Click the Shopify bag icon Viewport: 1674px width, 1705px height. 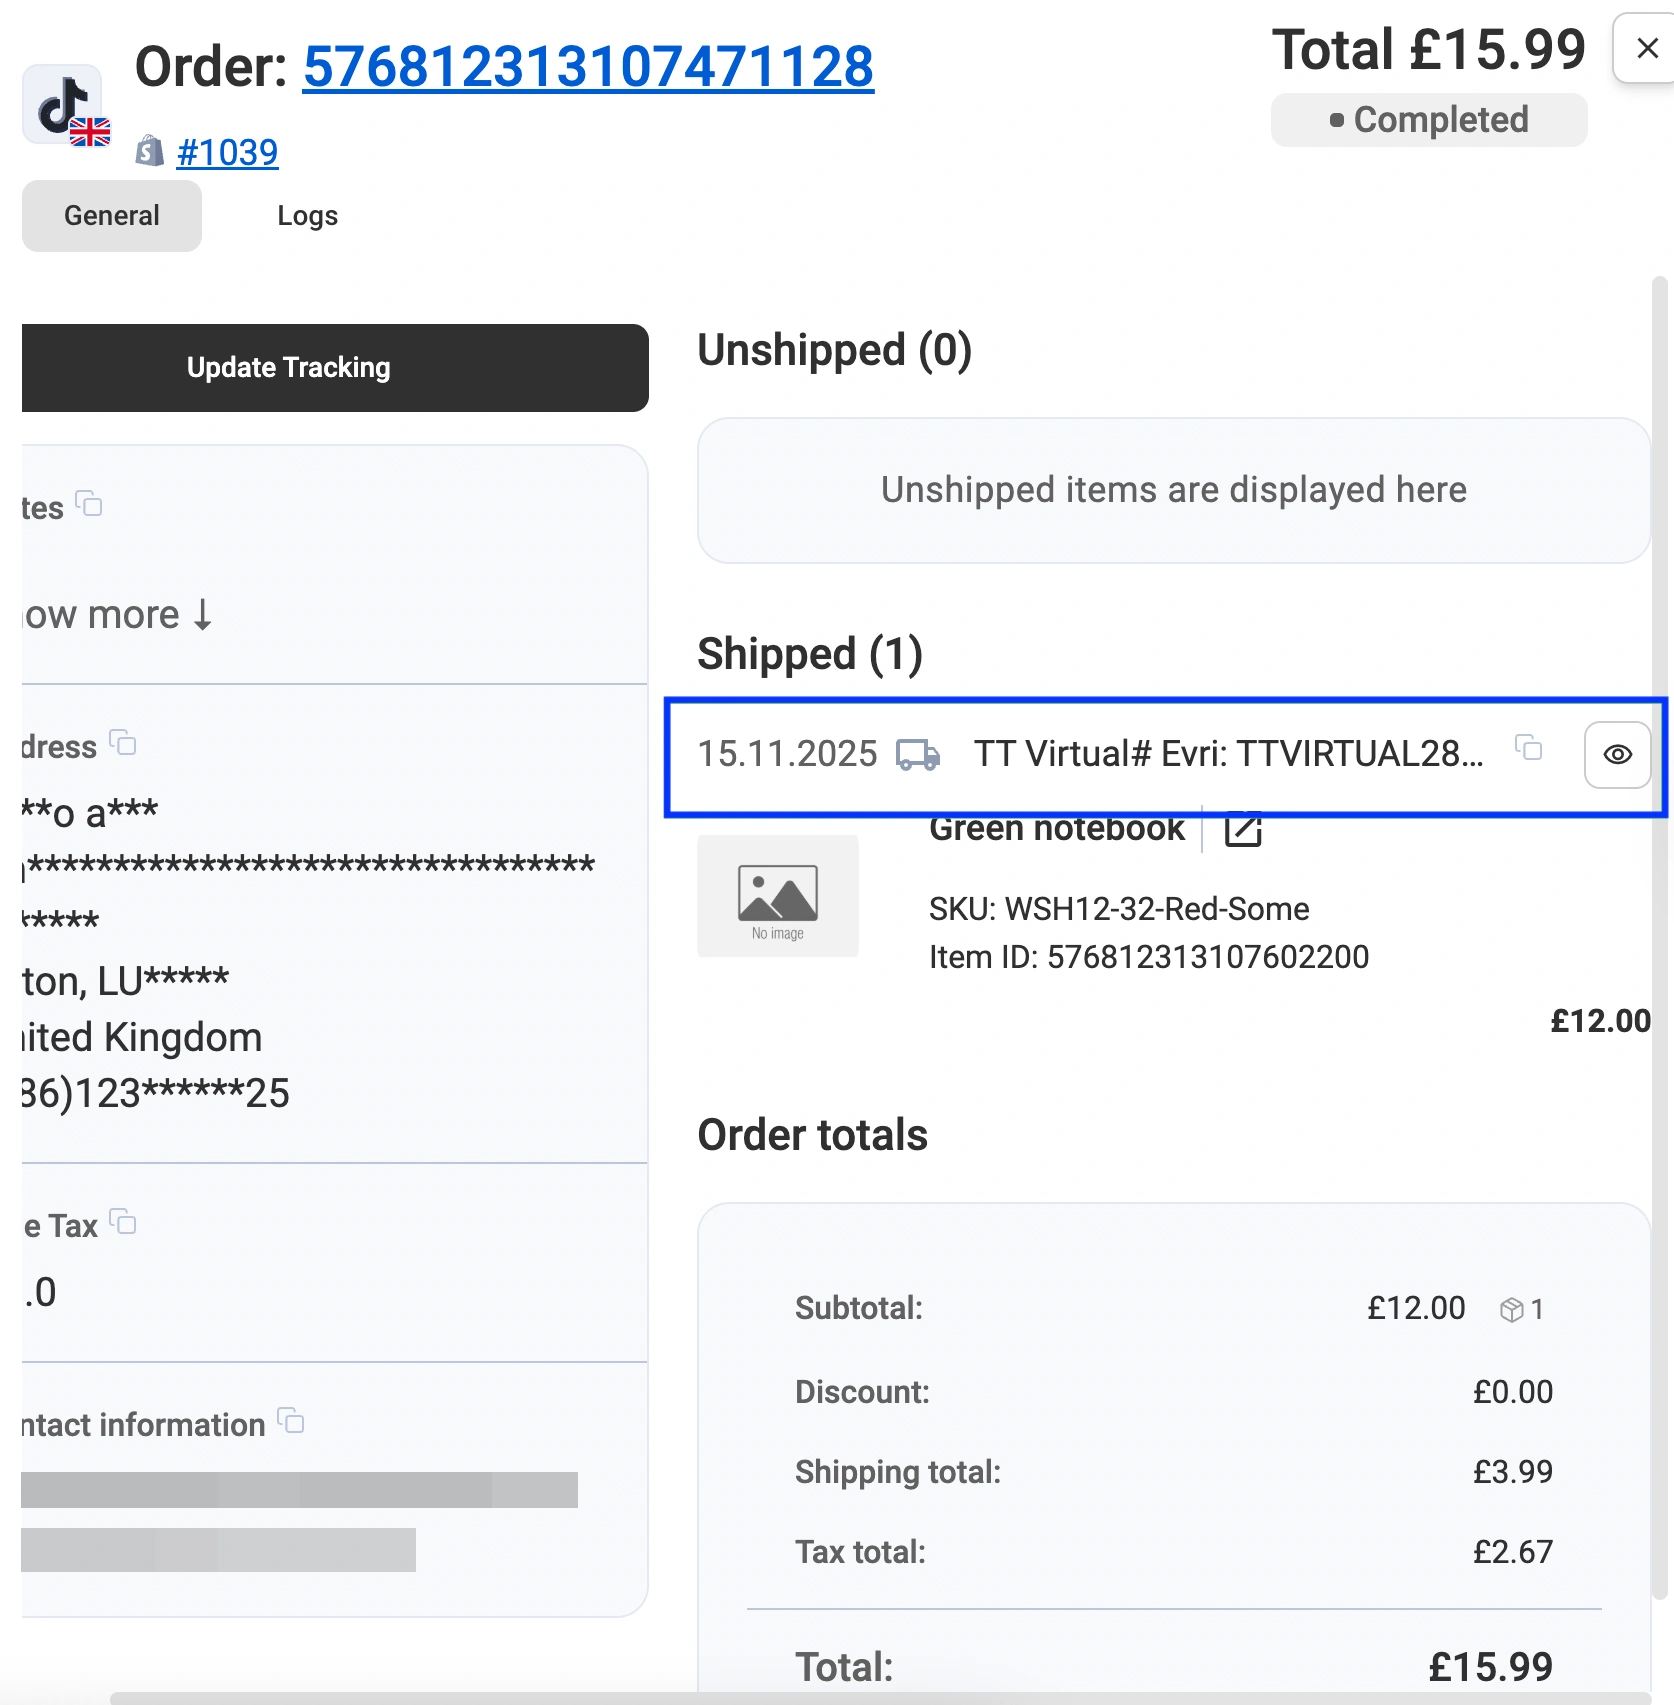pos(150,152)
